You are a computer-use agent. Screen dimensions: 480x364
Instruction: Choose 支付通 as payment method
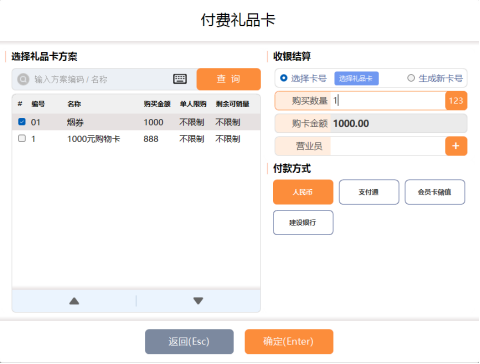coord(369,192)
